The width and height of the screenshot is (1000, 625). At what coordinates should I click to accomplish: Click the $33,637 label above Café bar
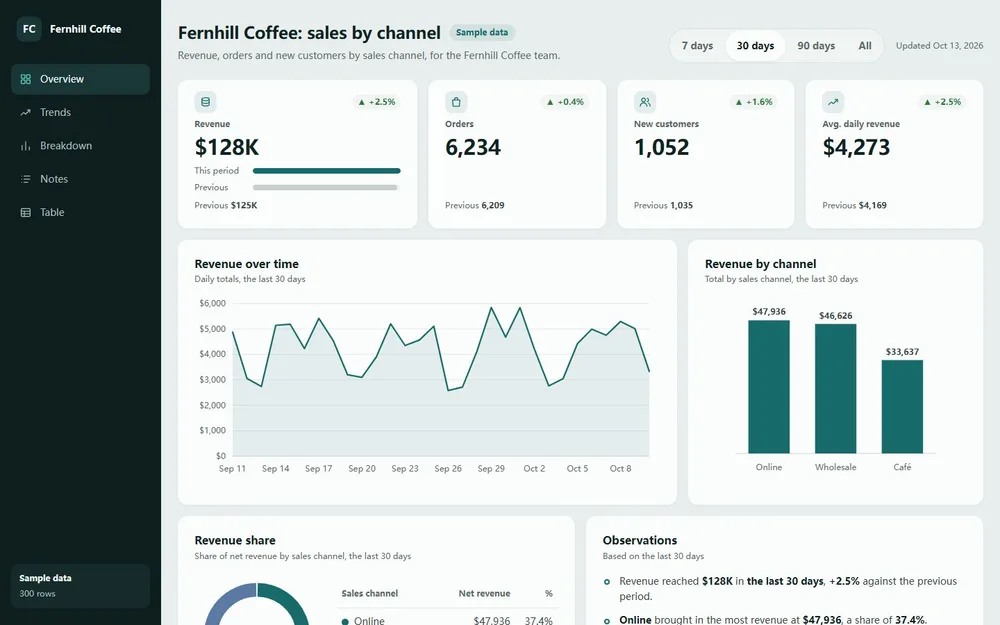click(902, 352)
